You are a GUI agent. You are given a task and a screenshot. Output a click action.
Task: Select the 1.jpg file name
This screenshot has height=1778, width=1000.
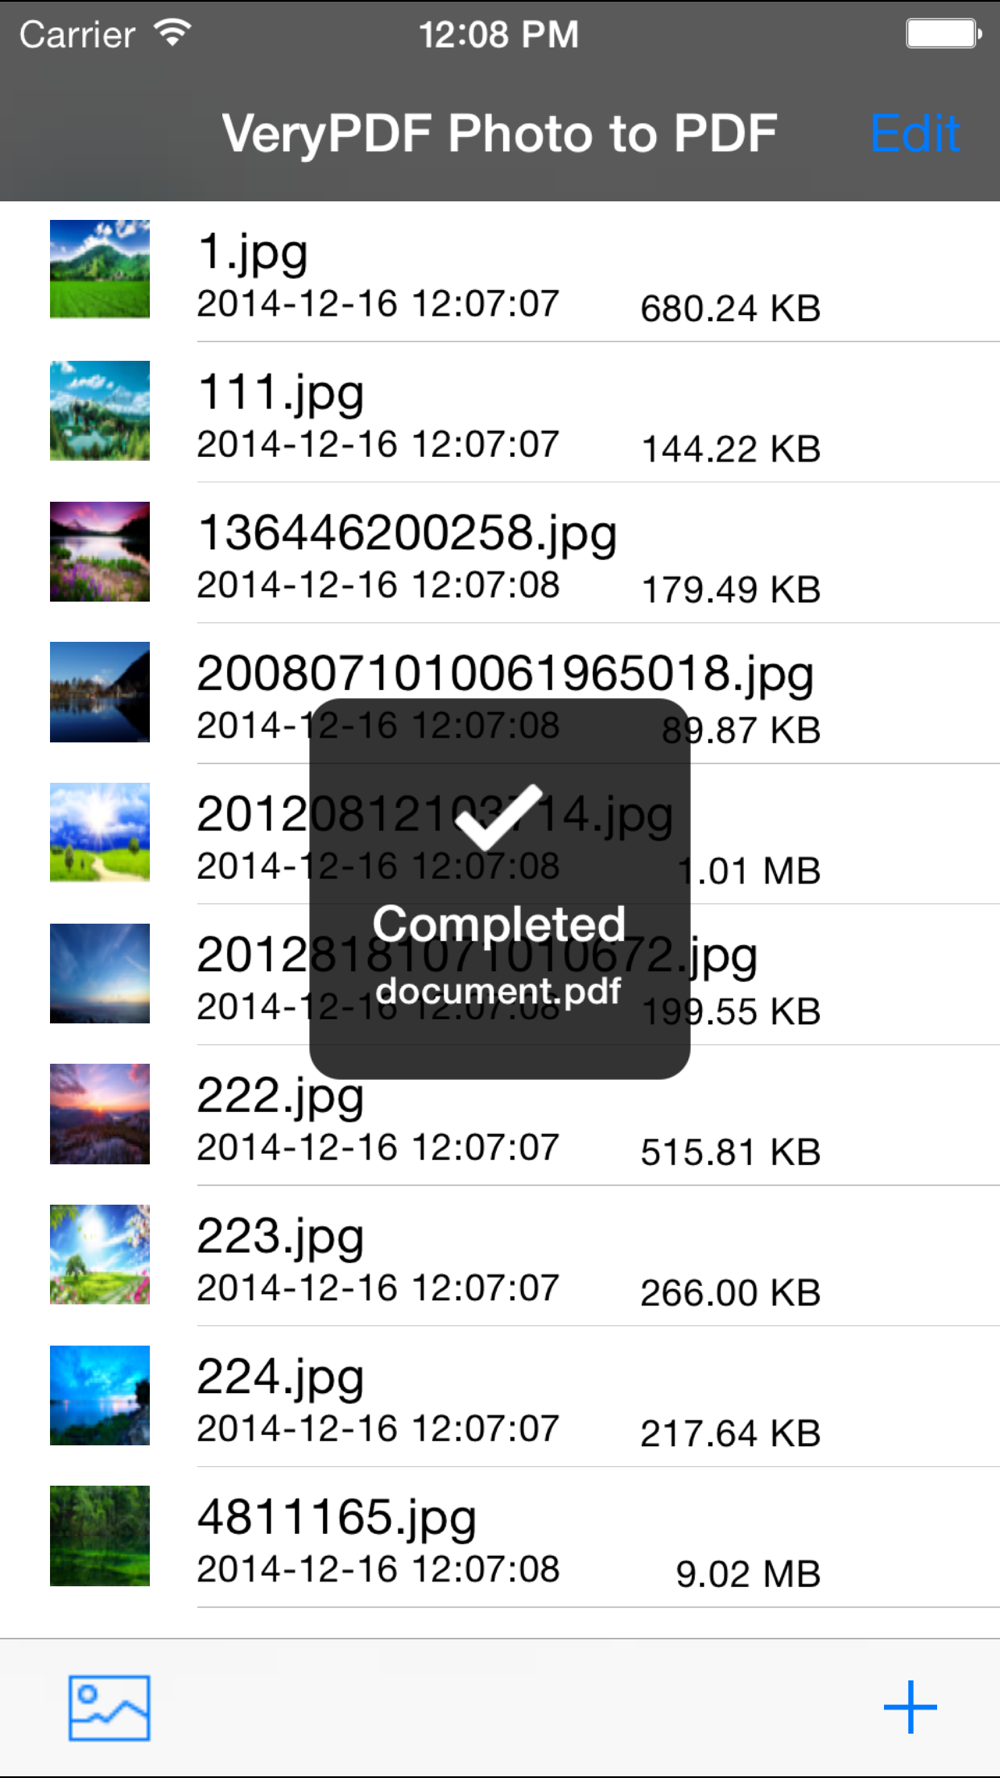(x=252, y=253)
